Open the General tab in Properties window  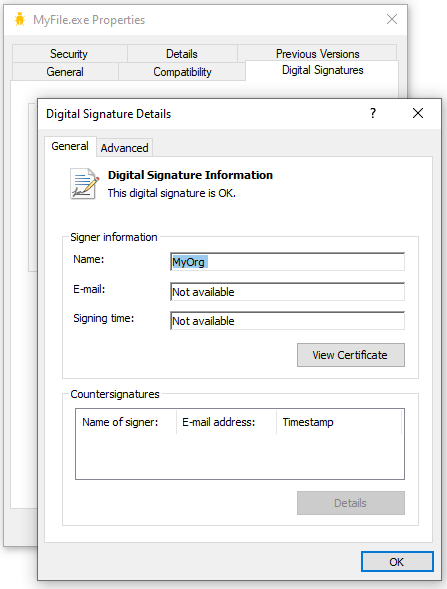(x=65, y=71)
